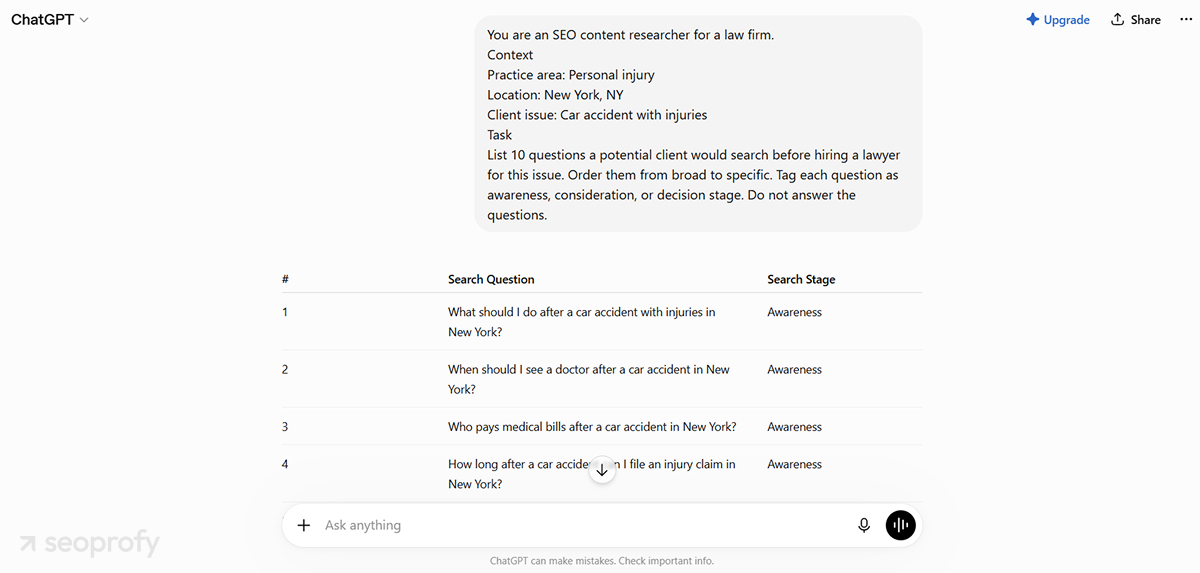Click 'ChatGPT can make mistakes' disclaimer text
This screenshot has width=1200, height=573.
coord(602,561)
